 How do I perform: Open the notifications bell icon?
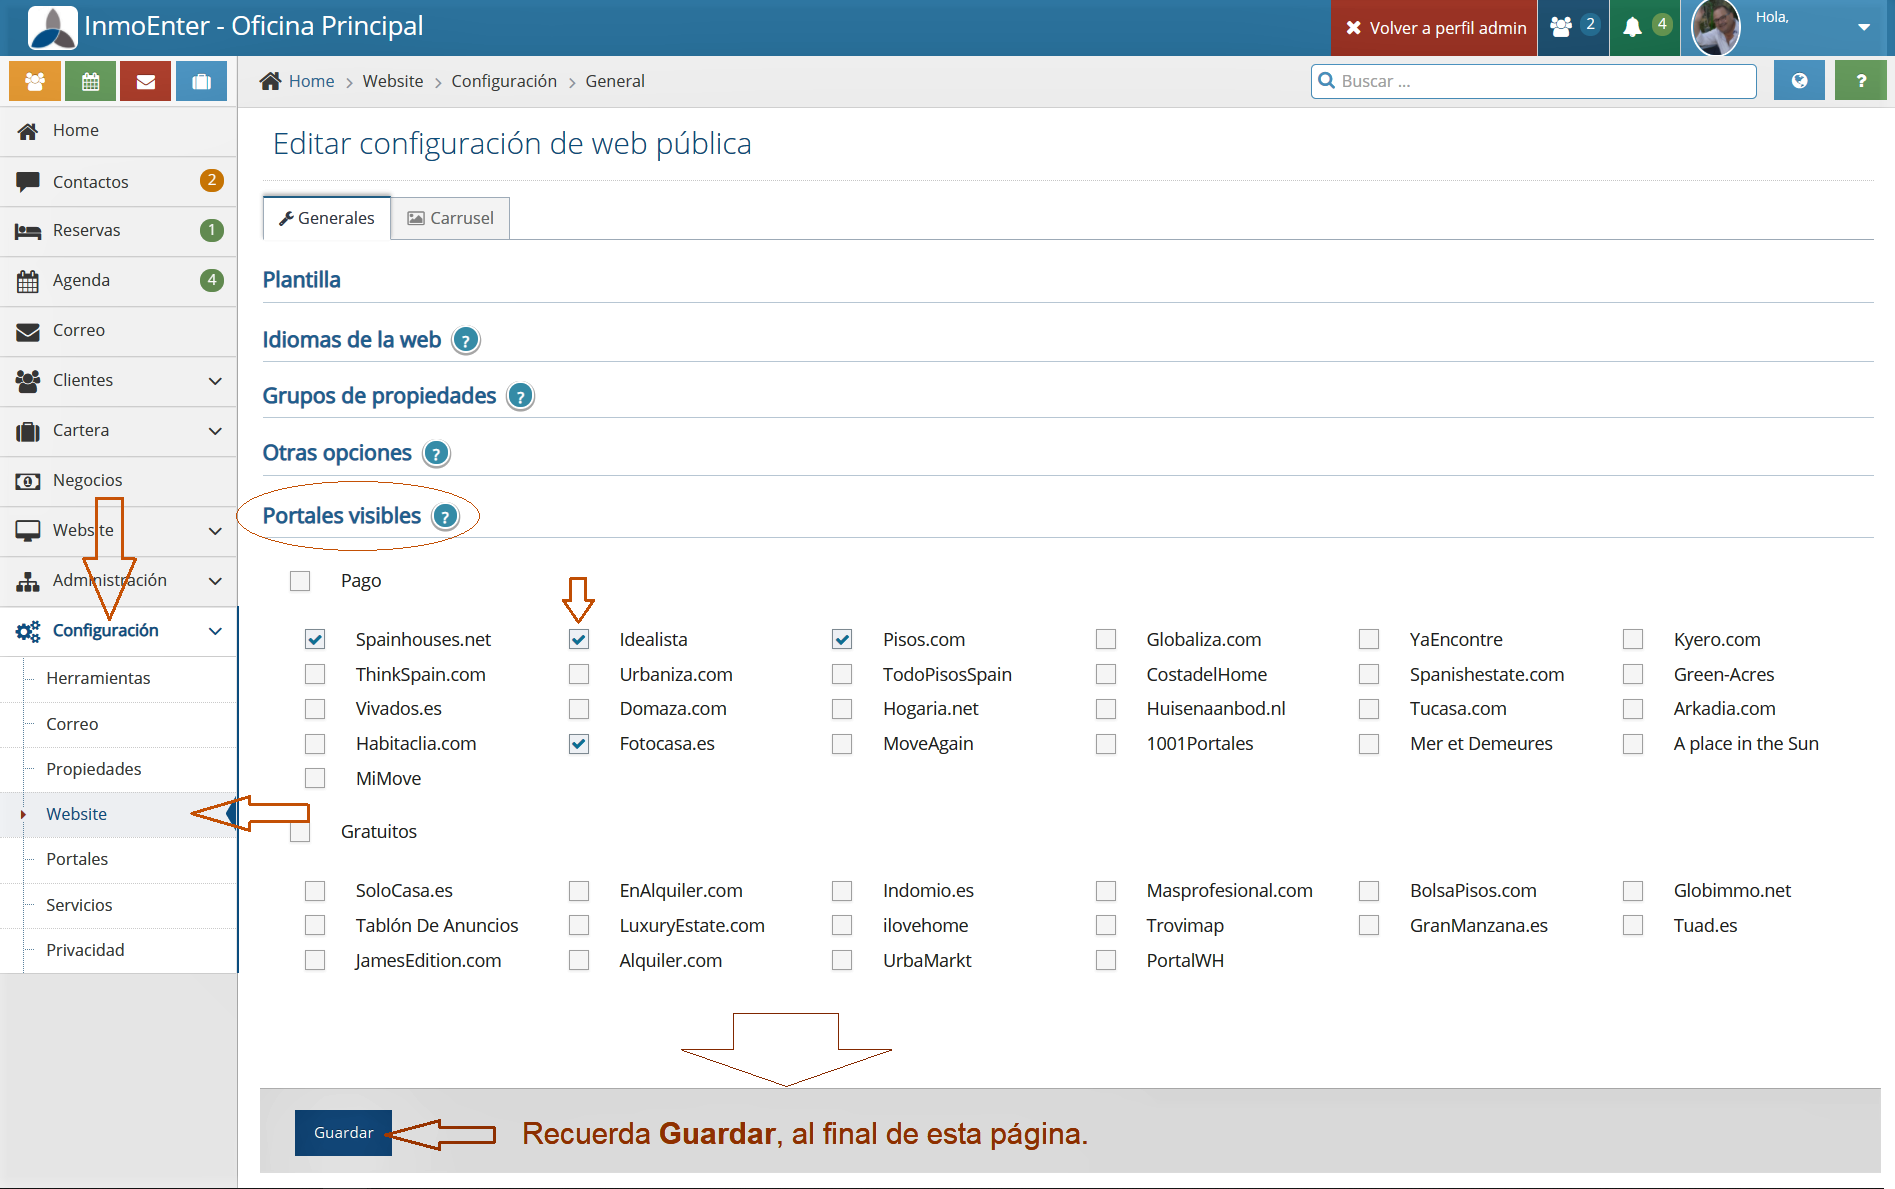[1633, 27]
